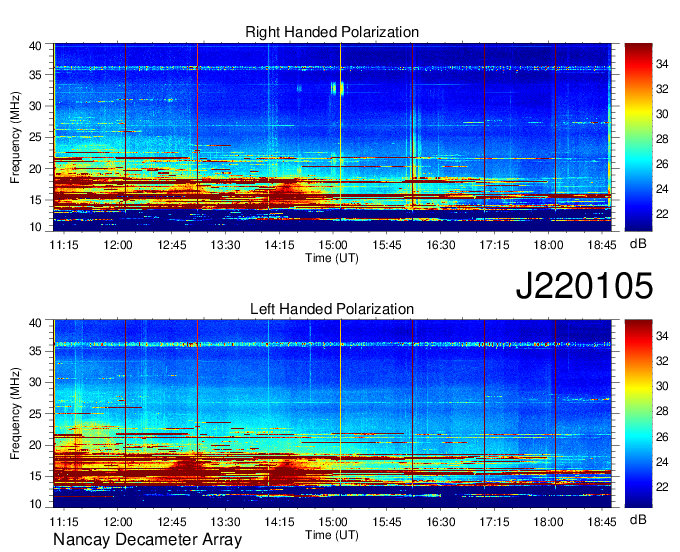Click "15:45" time tick on Left Handed plot
The image size is (680, 552).
pos(387,522)
